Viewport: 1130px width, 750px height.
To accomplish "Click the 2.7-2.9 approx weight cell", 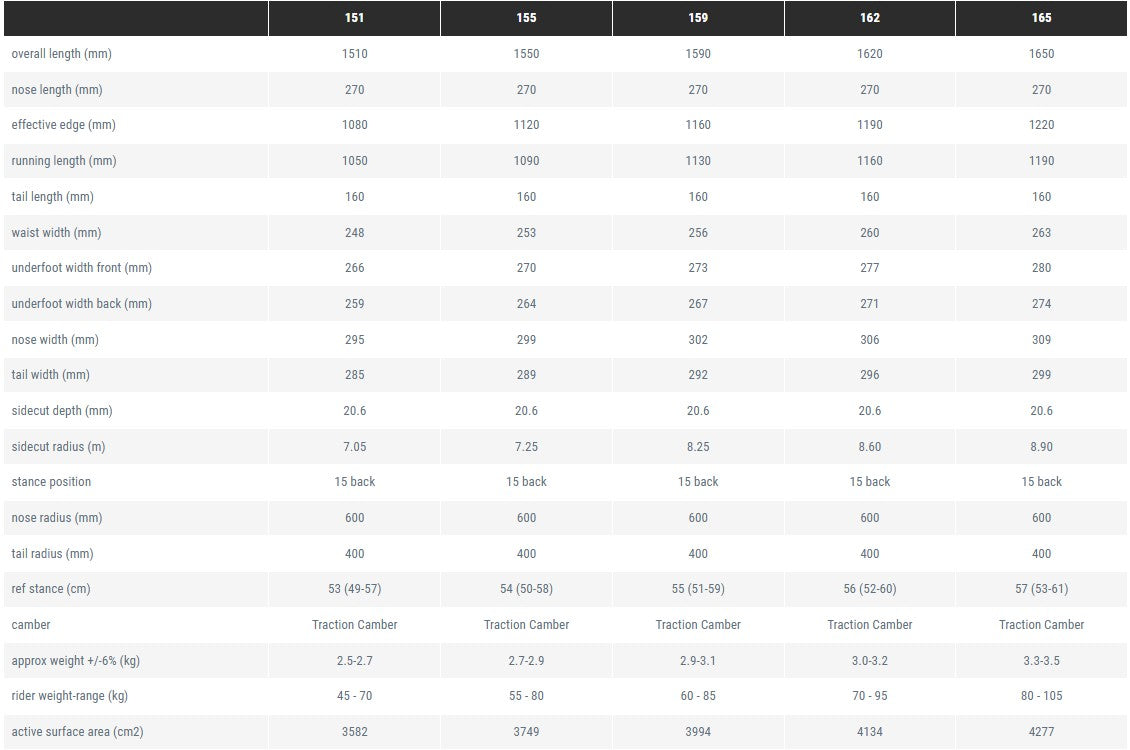I will point(526,661).
